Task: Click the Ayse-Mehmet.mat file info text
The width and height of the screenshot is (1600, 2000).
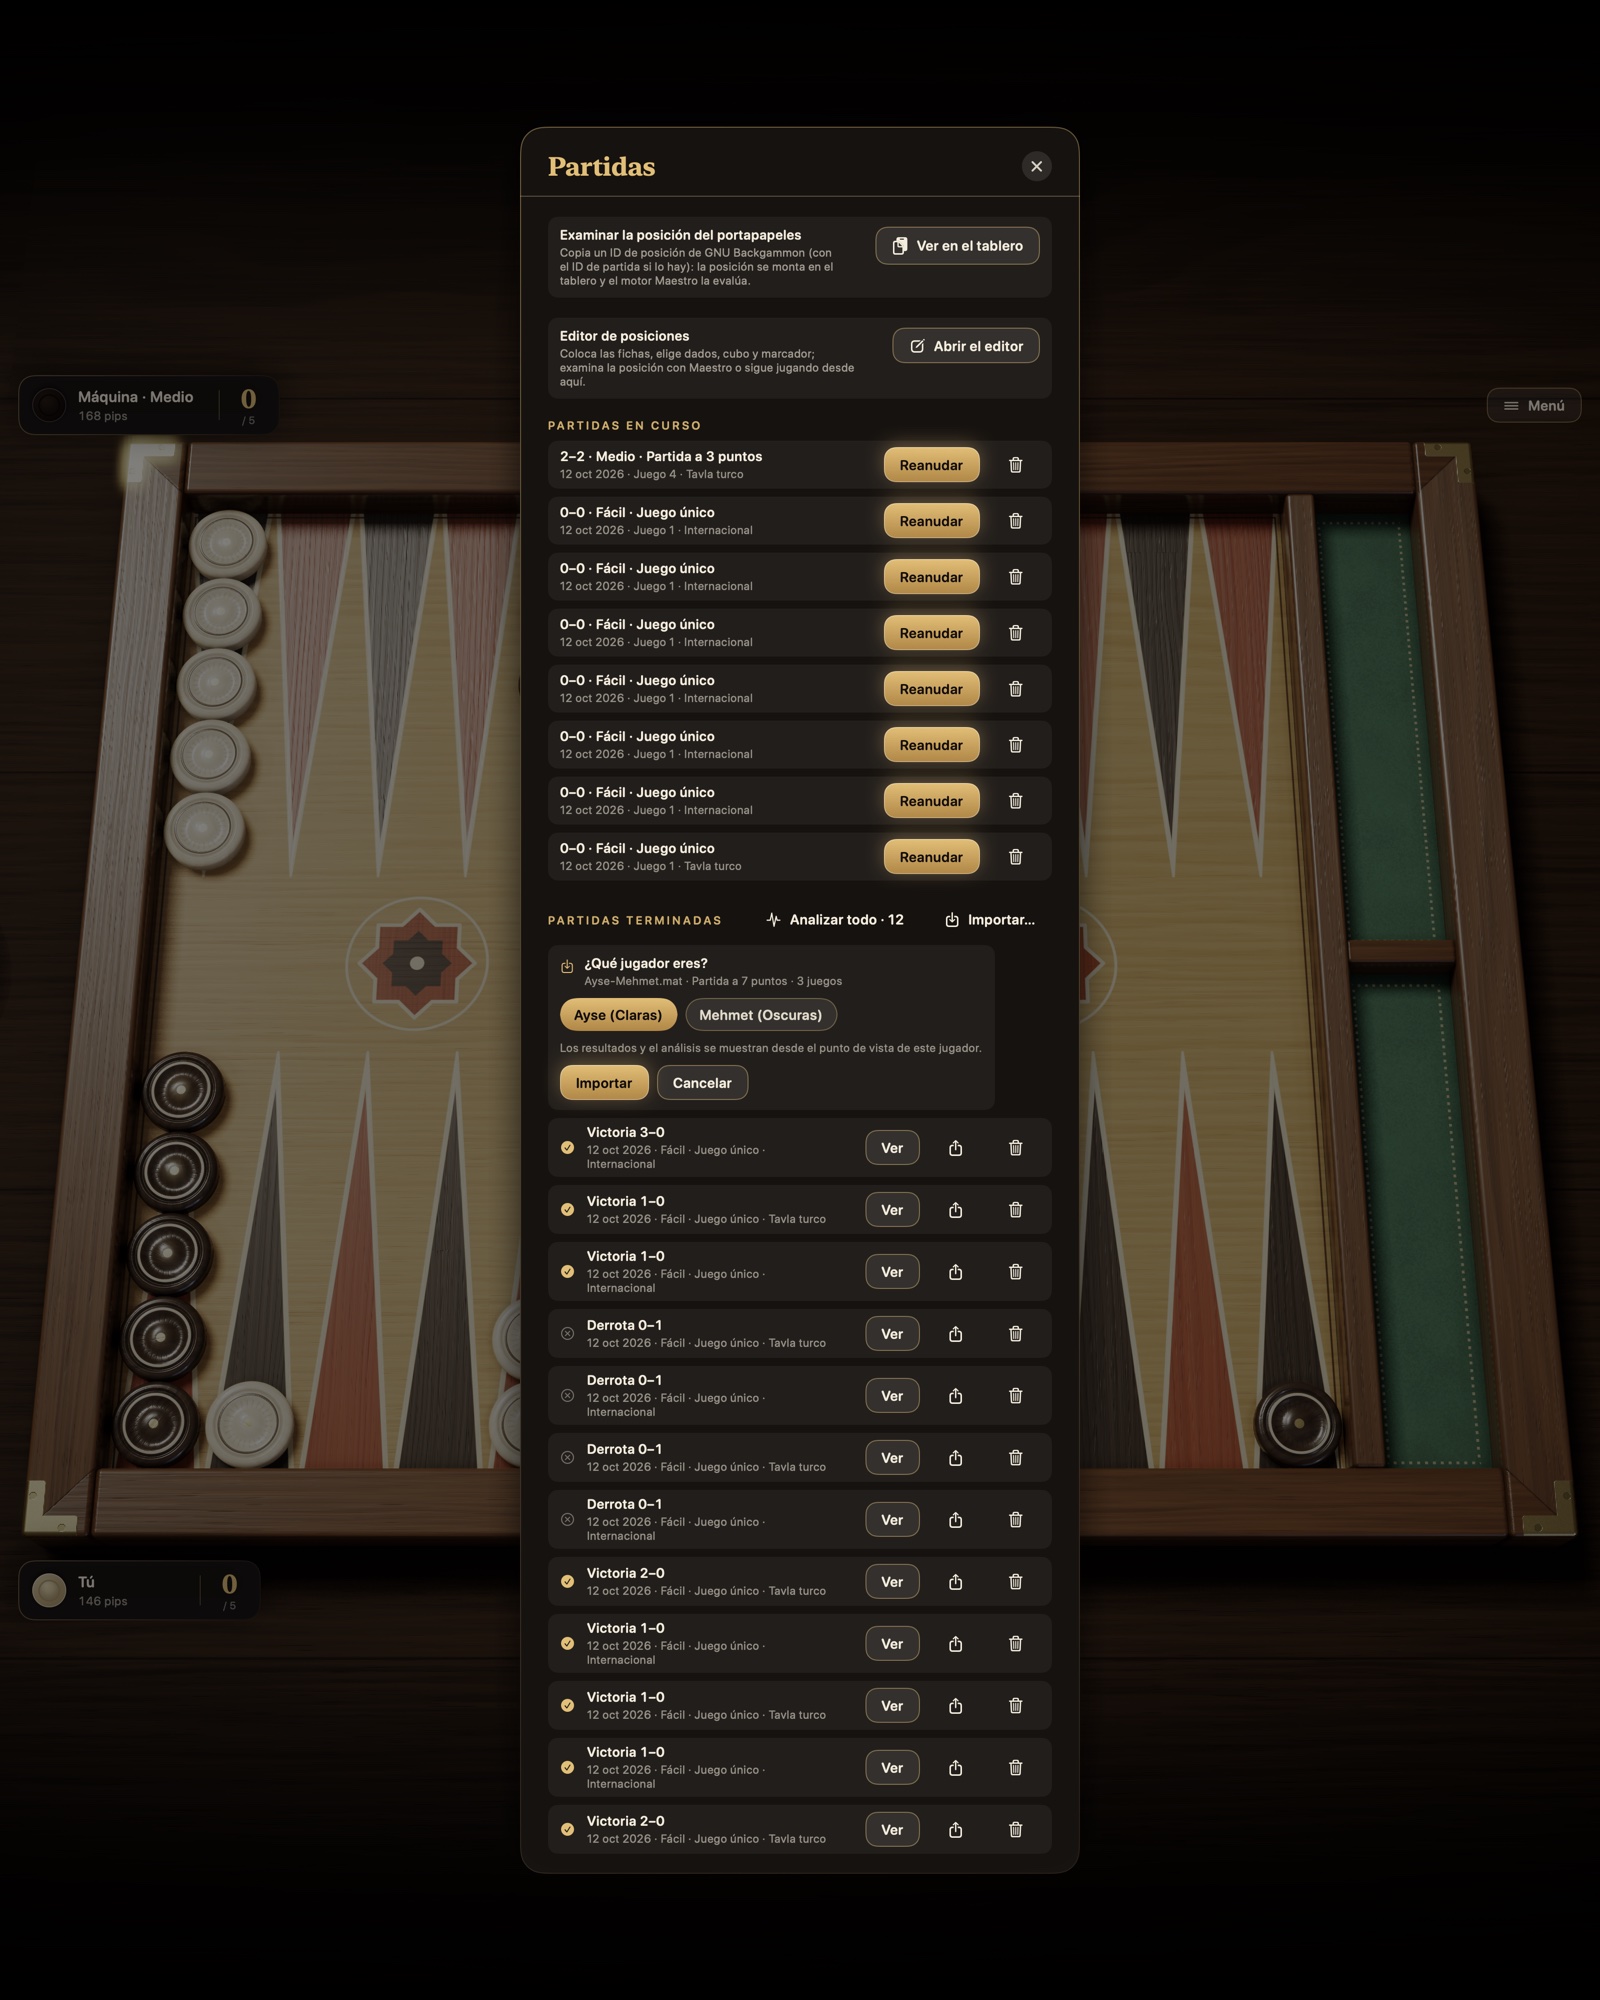Action: tap(713, 981)
